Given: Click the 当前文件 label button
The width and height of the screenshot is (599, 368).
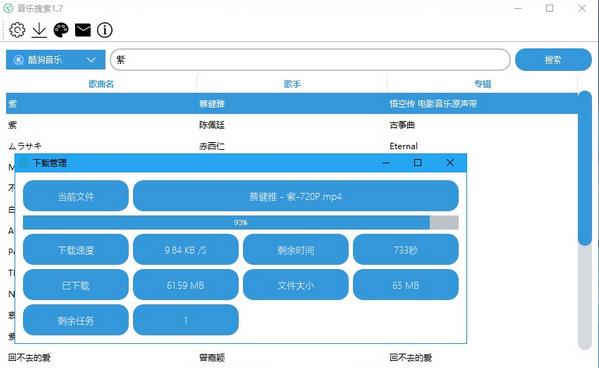Looking at the screenshot, I should click(x=76, y=196).
